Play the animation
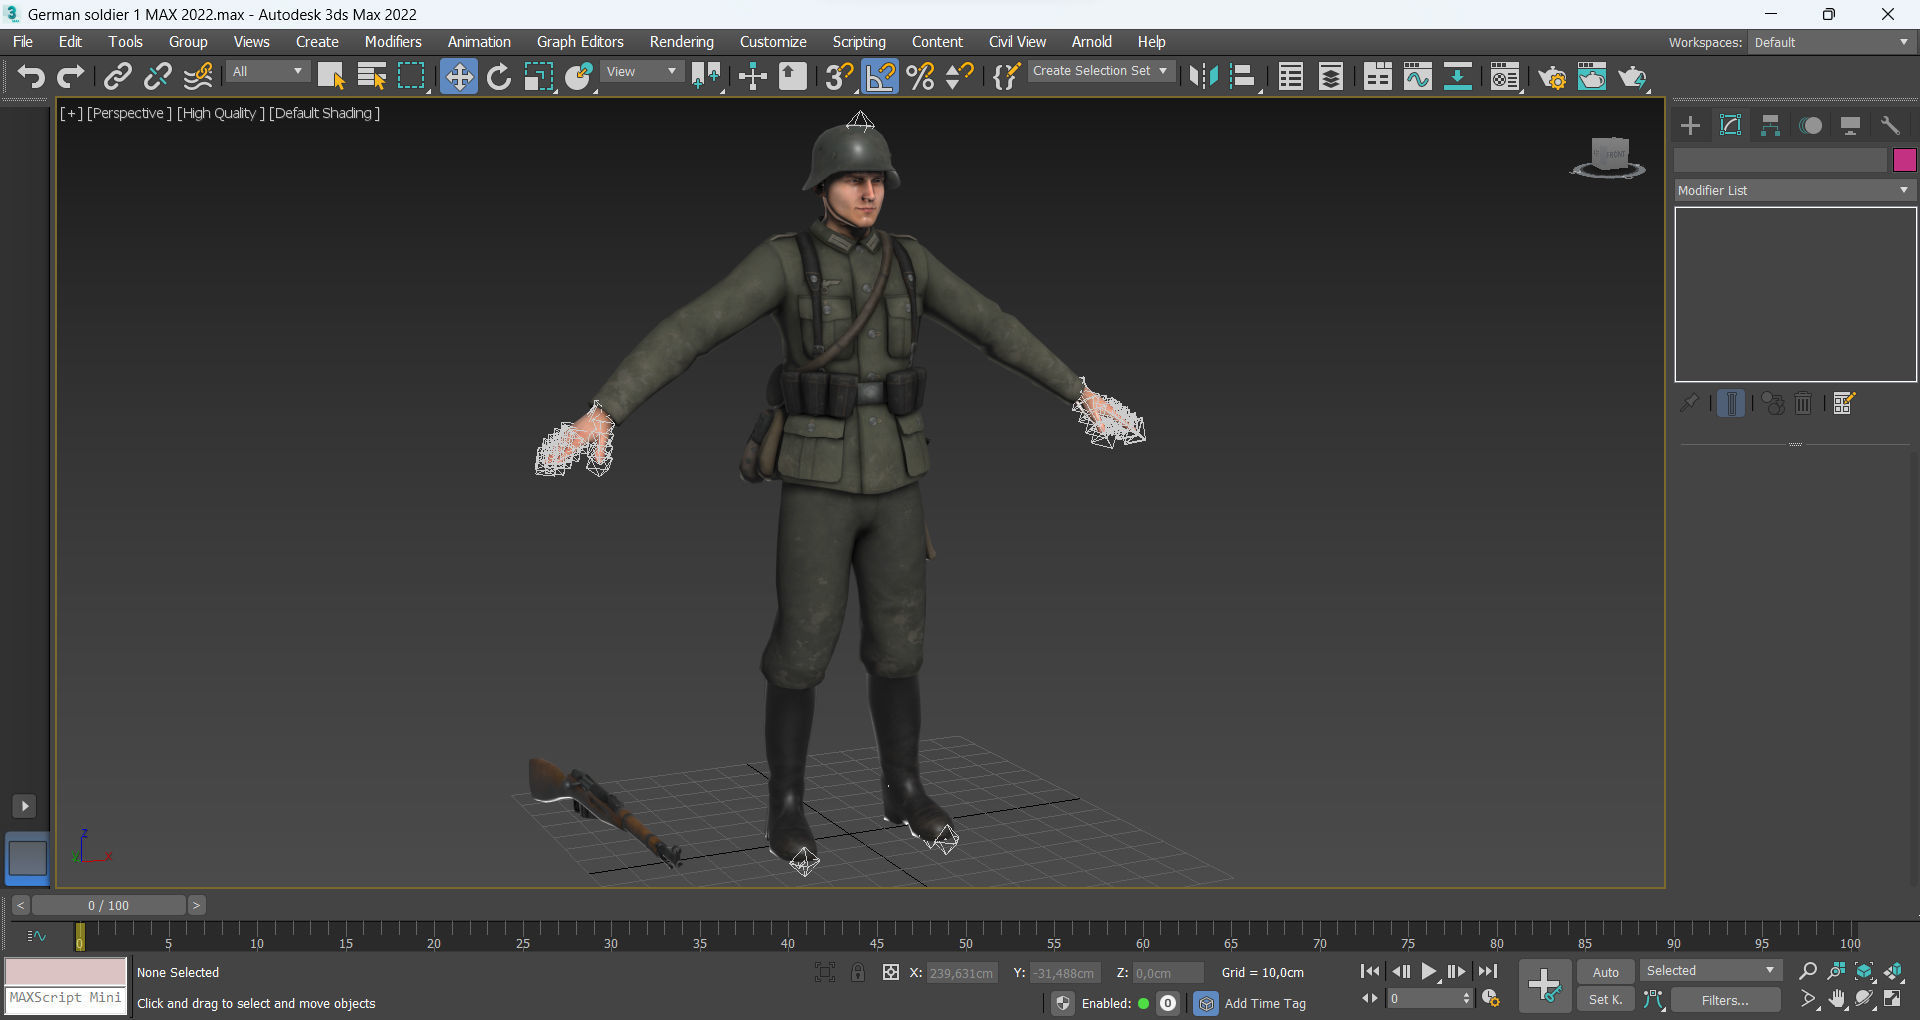This screenshot has width=1920, height=1020. [x=1429, y=971]
